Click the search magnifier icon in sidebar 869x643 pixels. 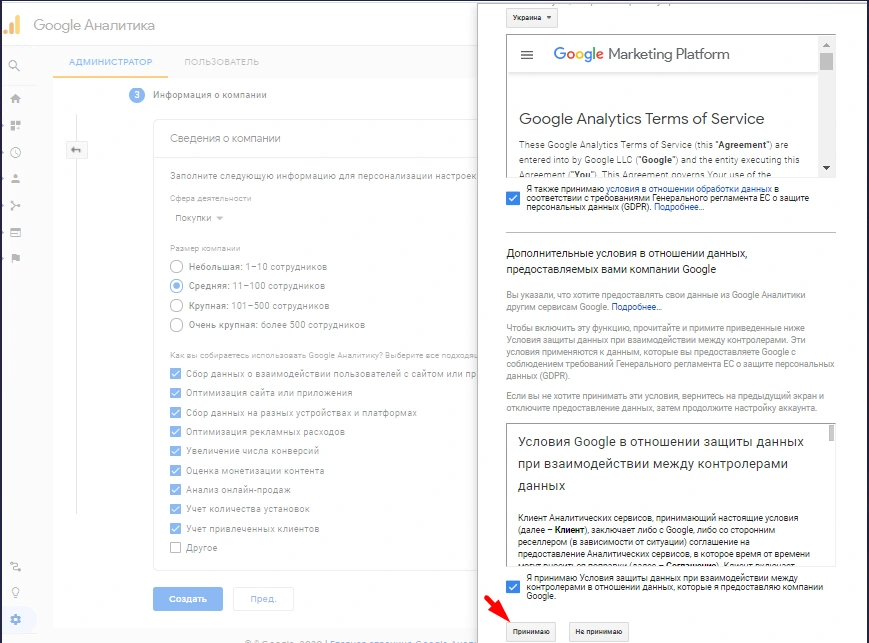click(x=14, y=66)
